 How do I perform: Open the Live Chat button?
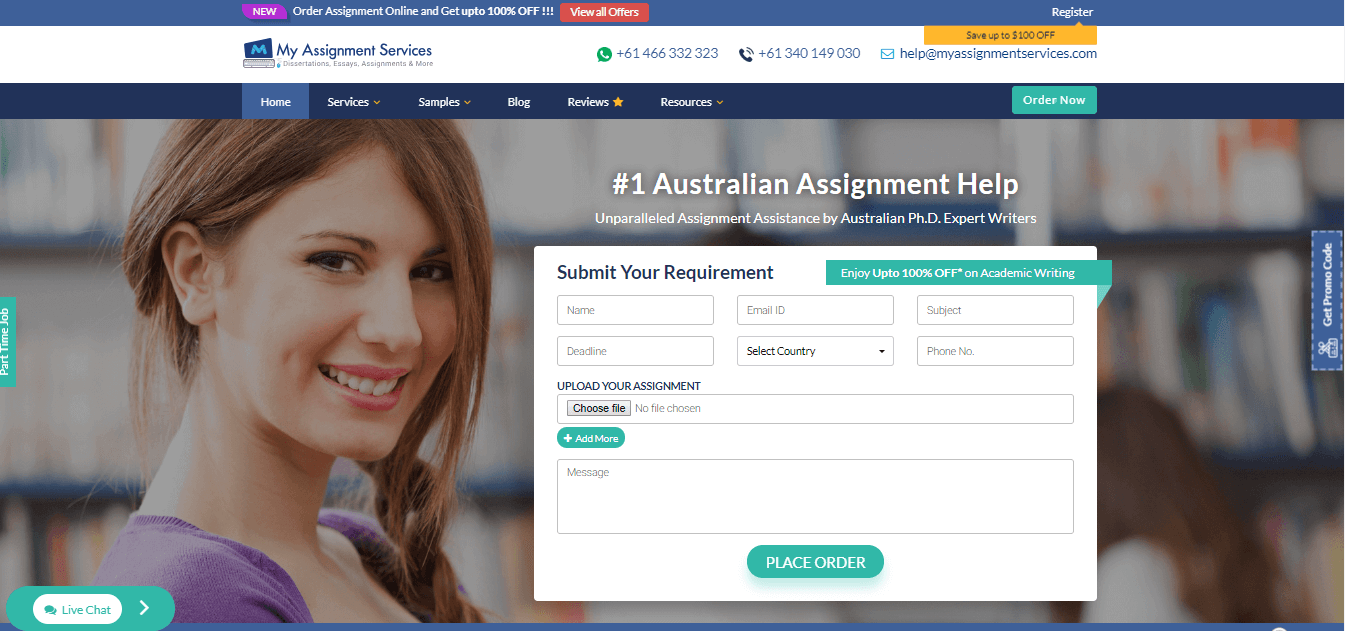pyautogui.click(x=77, y=610)
